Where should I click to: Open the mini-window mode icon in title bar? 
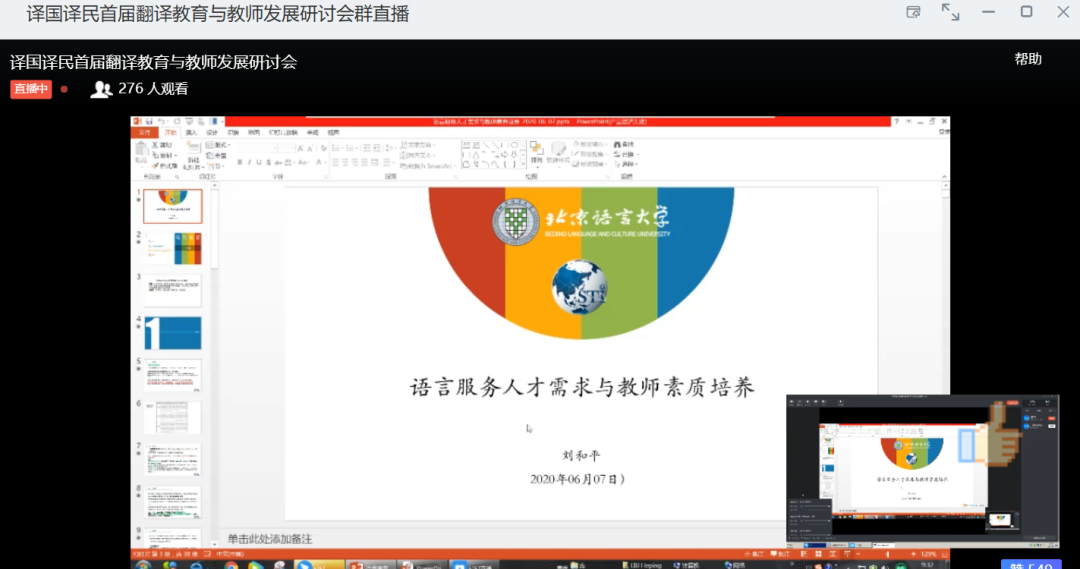913,12
